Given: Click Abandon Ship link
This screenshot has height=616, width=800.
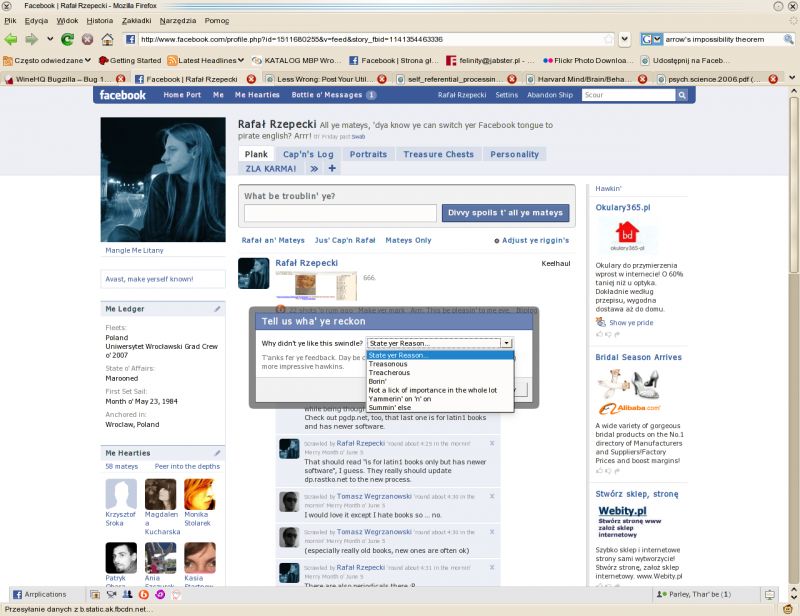Looking at the screenshot, I should pyautogui.click(x=549, y=95).
